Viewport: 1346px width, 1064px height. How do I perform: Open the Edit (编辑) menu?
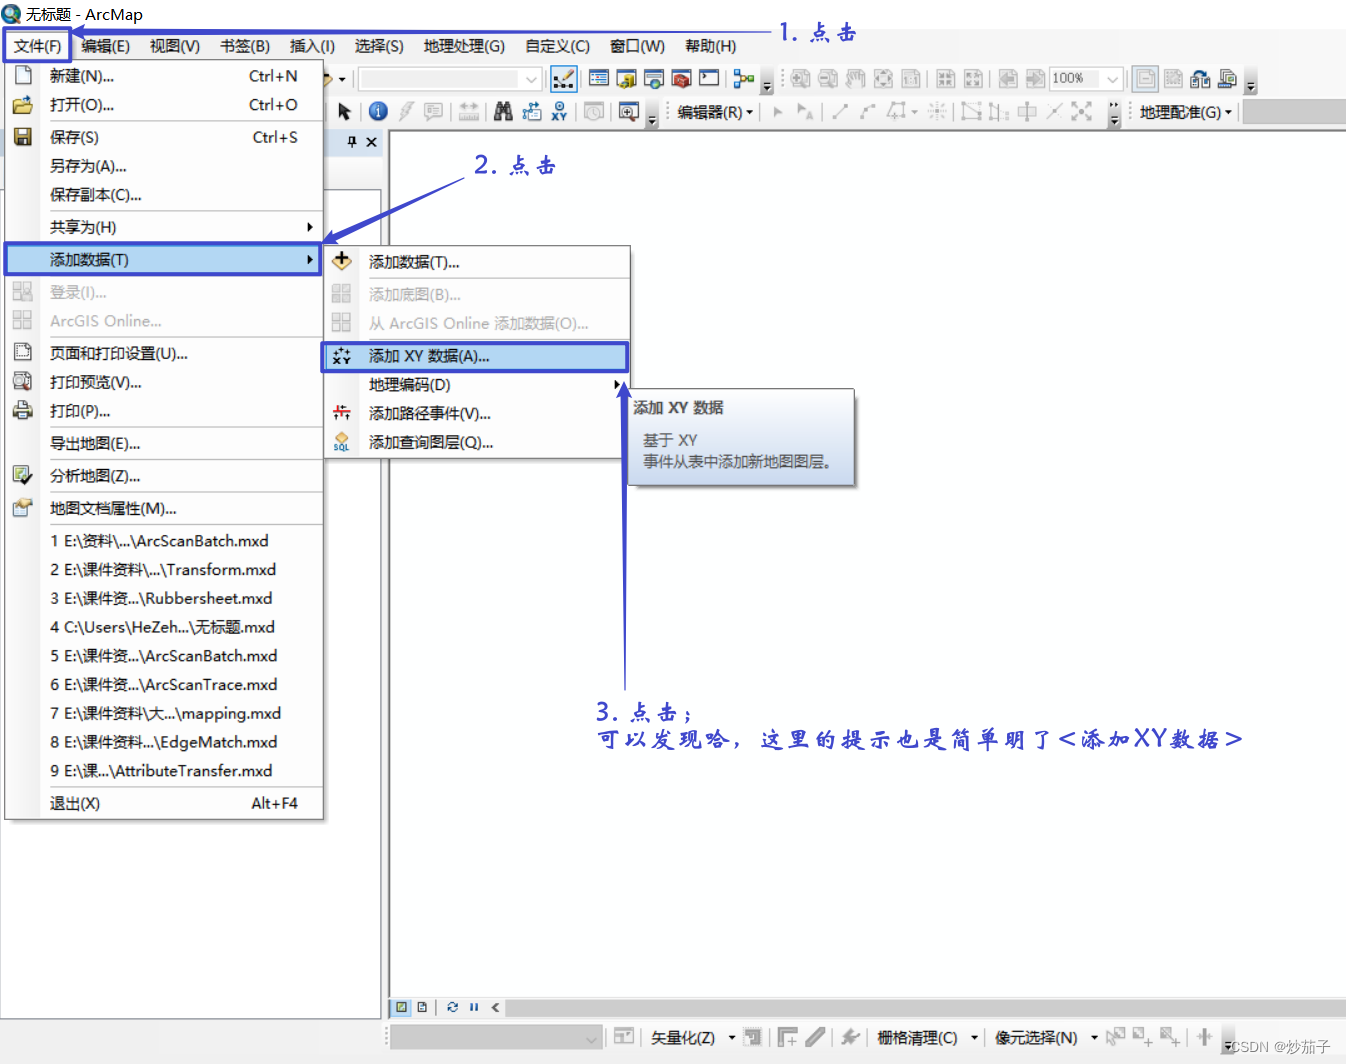coord(105,46)
